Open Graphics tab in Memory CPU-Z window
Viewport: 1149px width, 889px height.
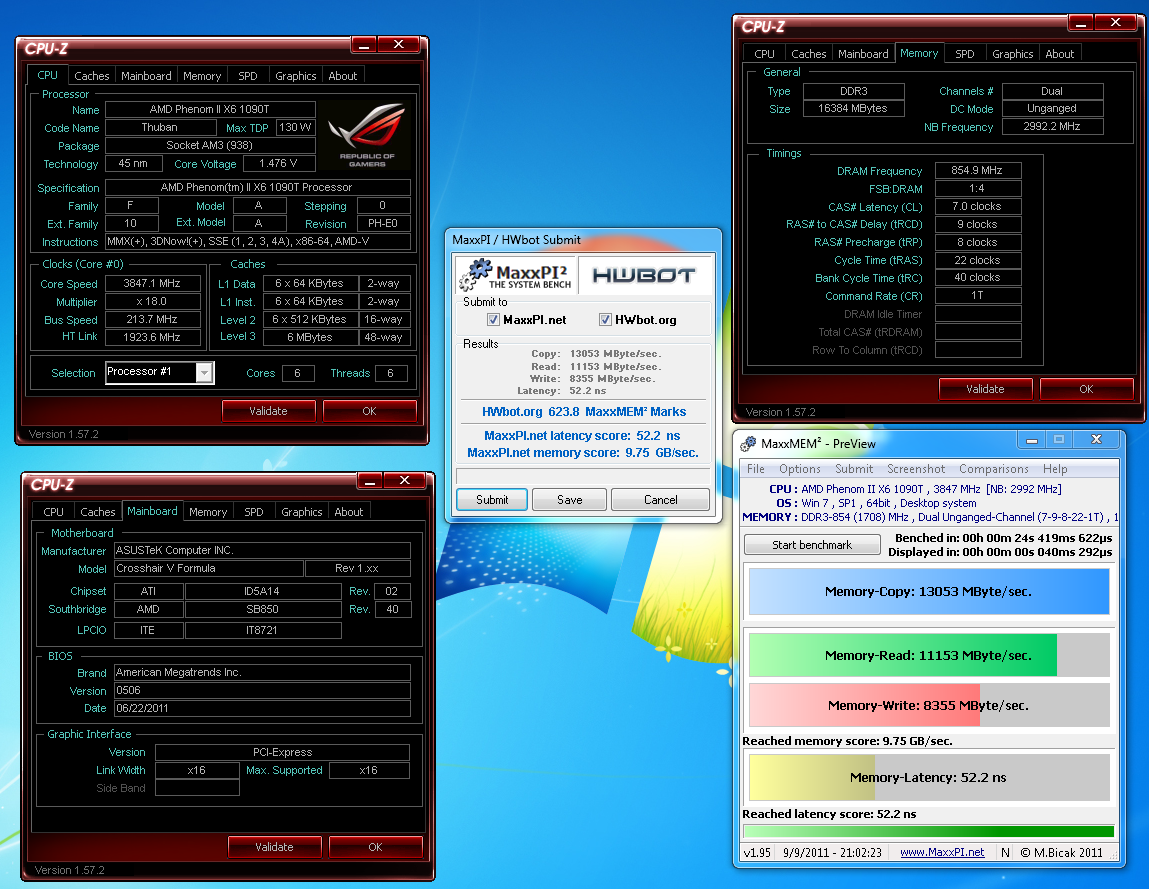[1012, 54]
